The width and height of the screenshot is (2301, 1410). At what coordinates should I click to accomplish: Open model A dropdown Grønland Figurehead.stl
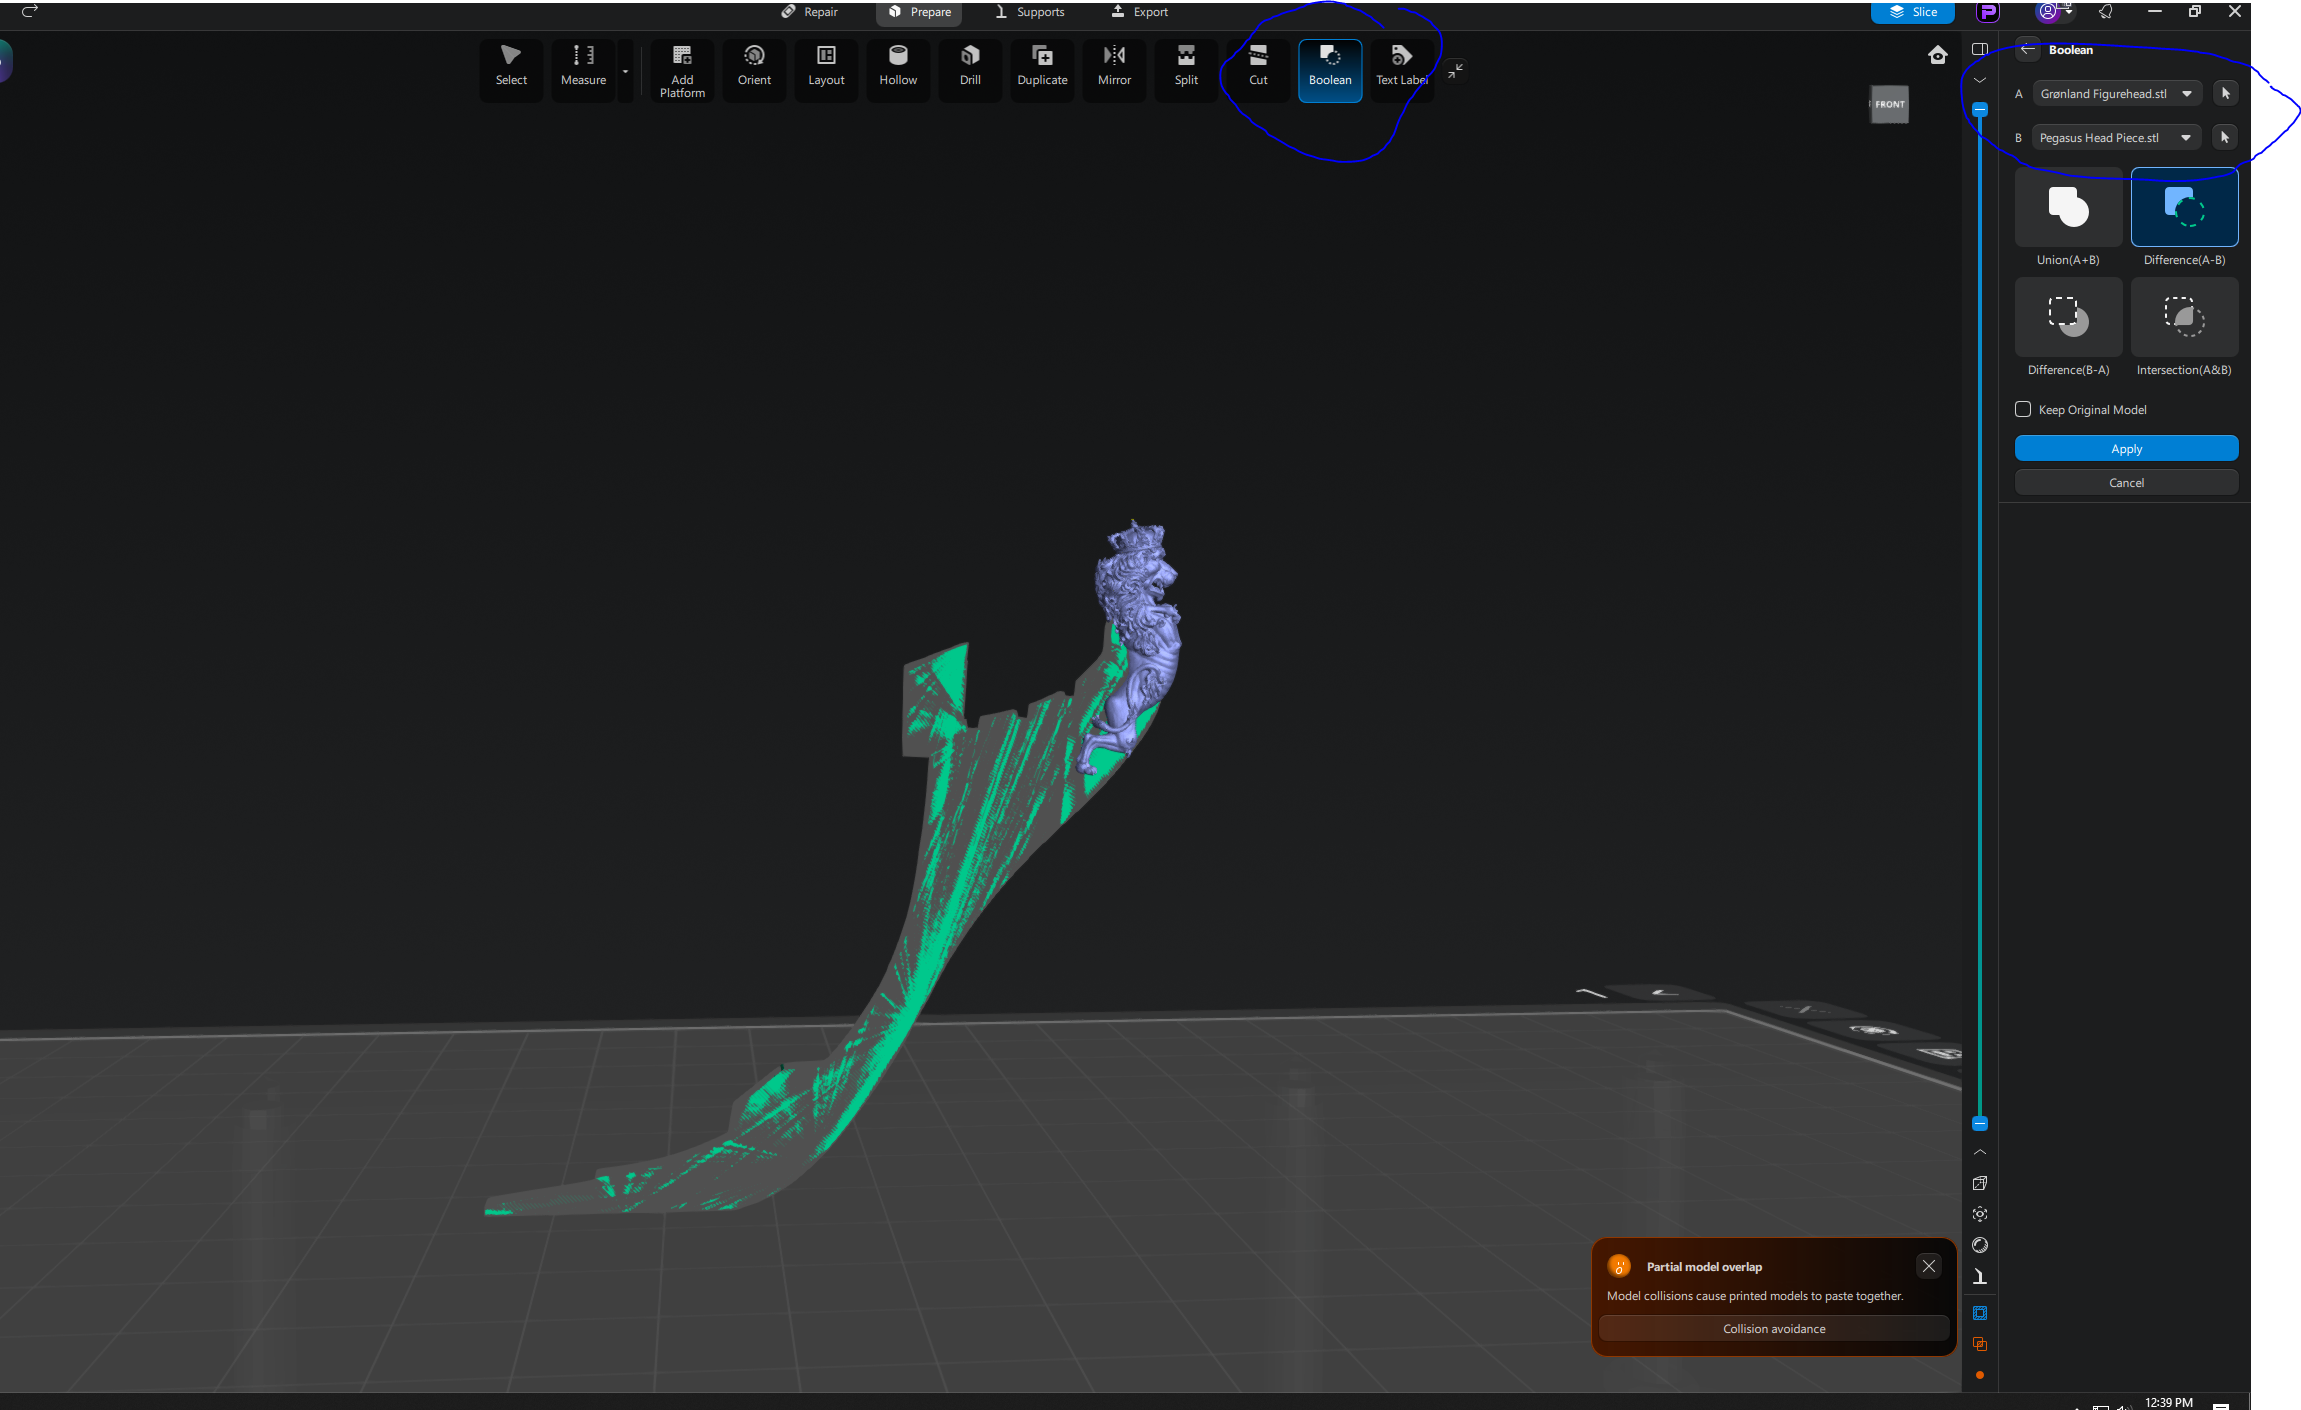pyautogui.click(x=2116, y=94)
